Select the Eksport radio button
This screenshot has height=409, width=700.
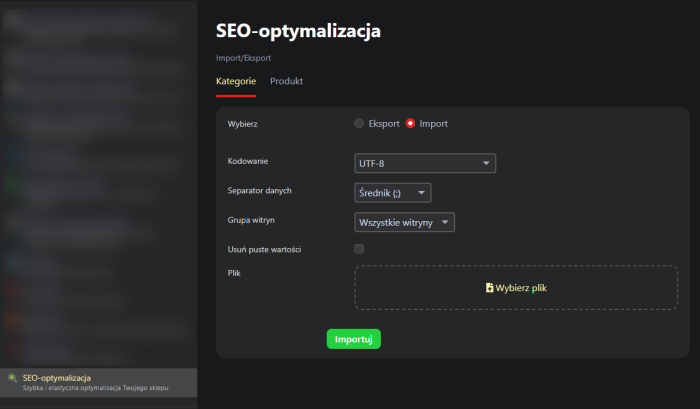tap(359, 124)
